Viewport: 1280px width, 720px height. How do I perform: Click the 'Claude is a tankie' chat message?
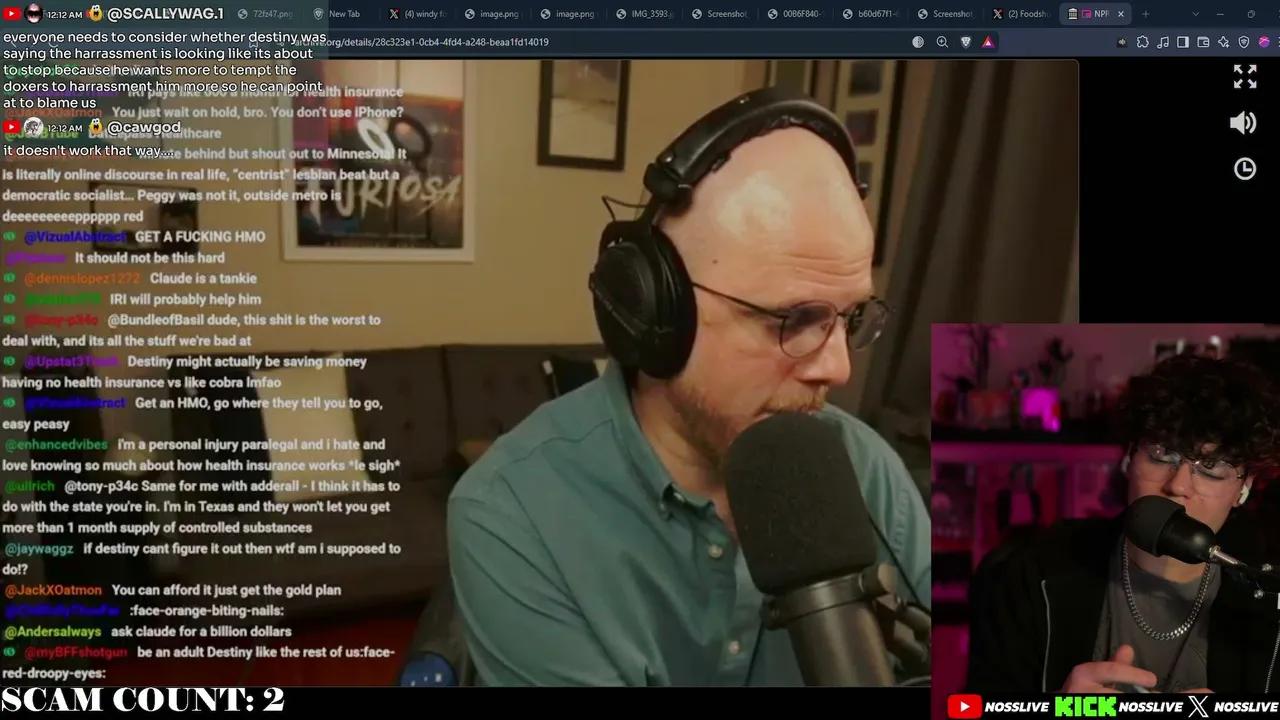point(203,278)
